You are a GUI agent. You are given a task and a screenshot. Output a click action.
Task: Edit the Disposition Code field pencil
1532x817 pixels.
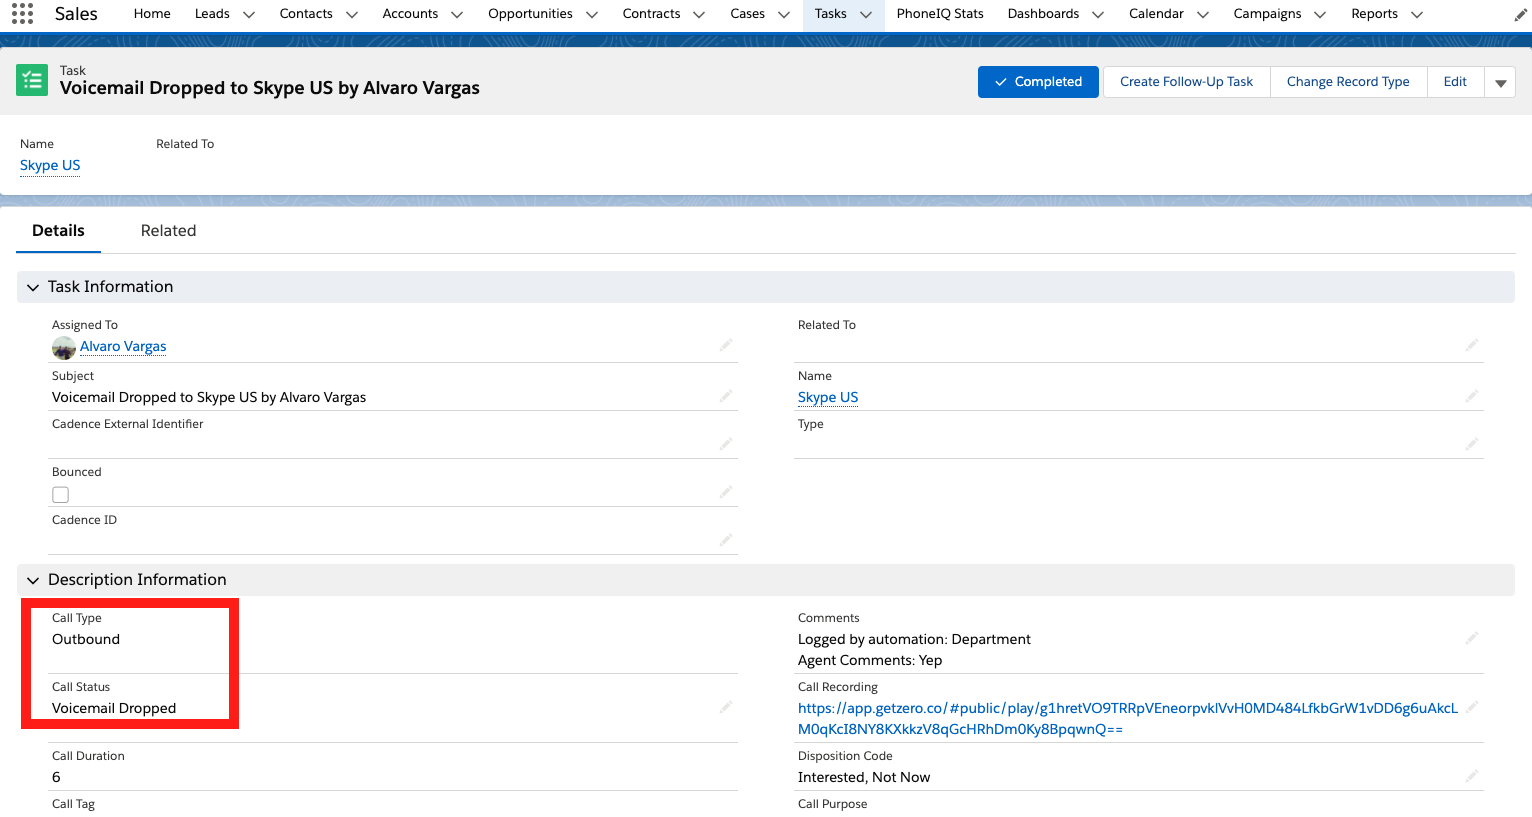[1472, 776]
